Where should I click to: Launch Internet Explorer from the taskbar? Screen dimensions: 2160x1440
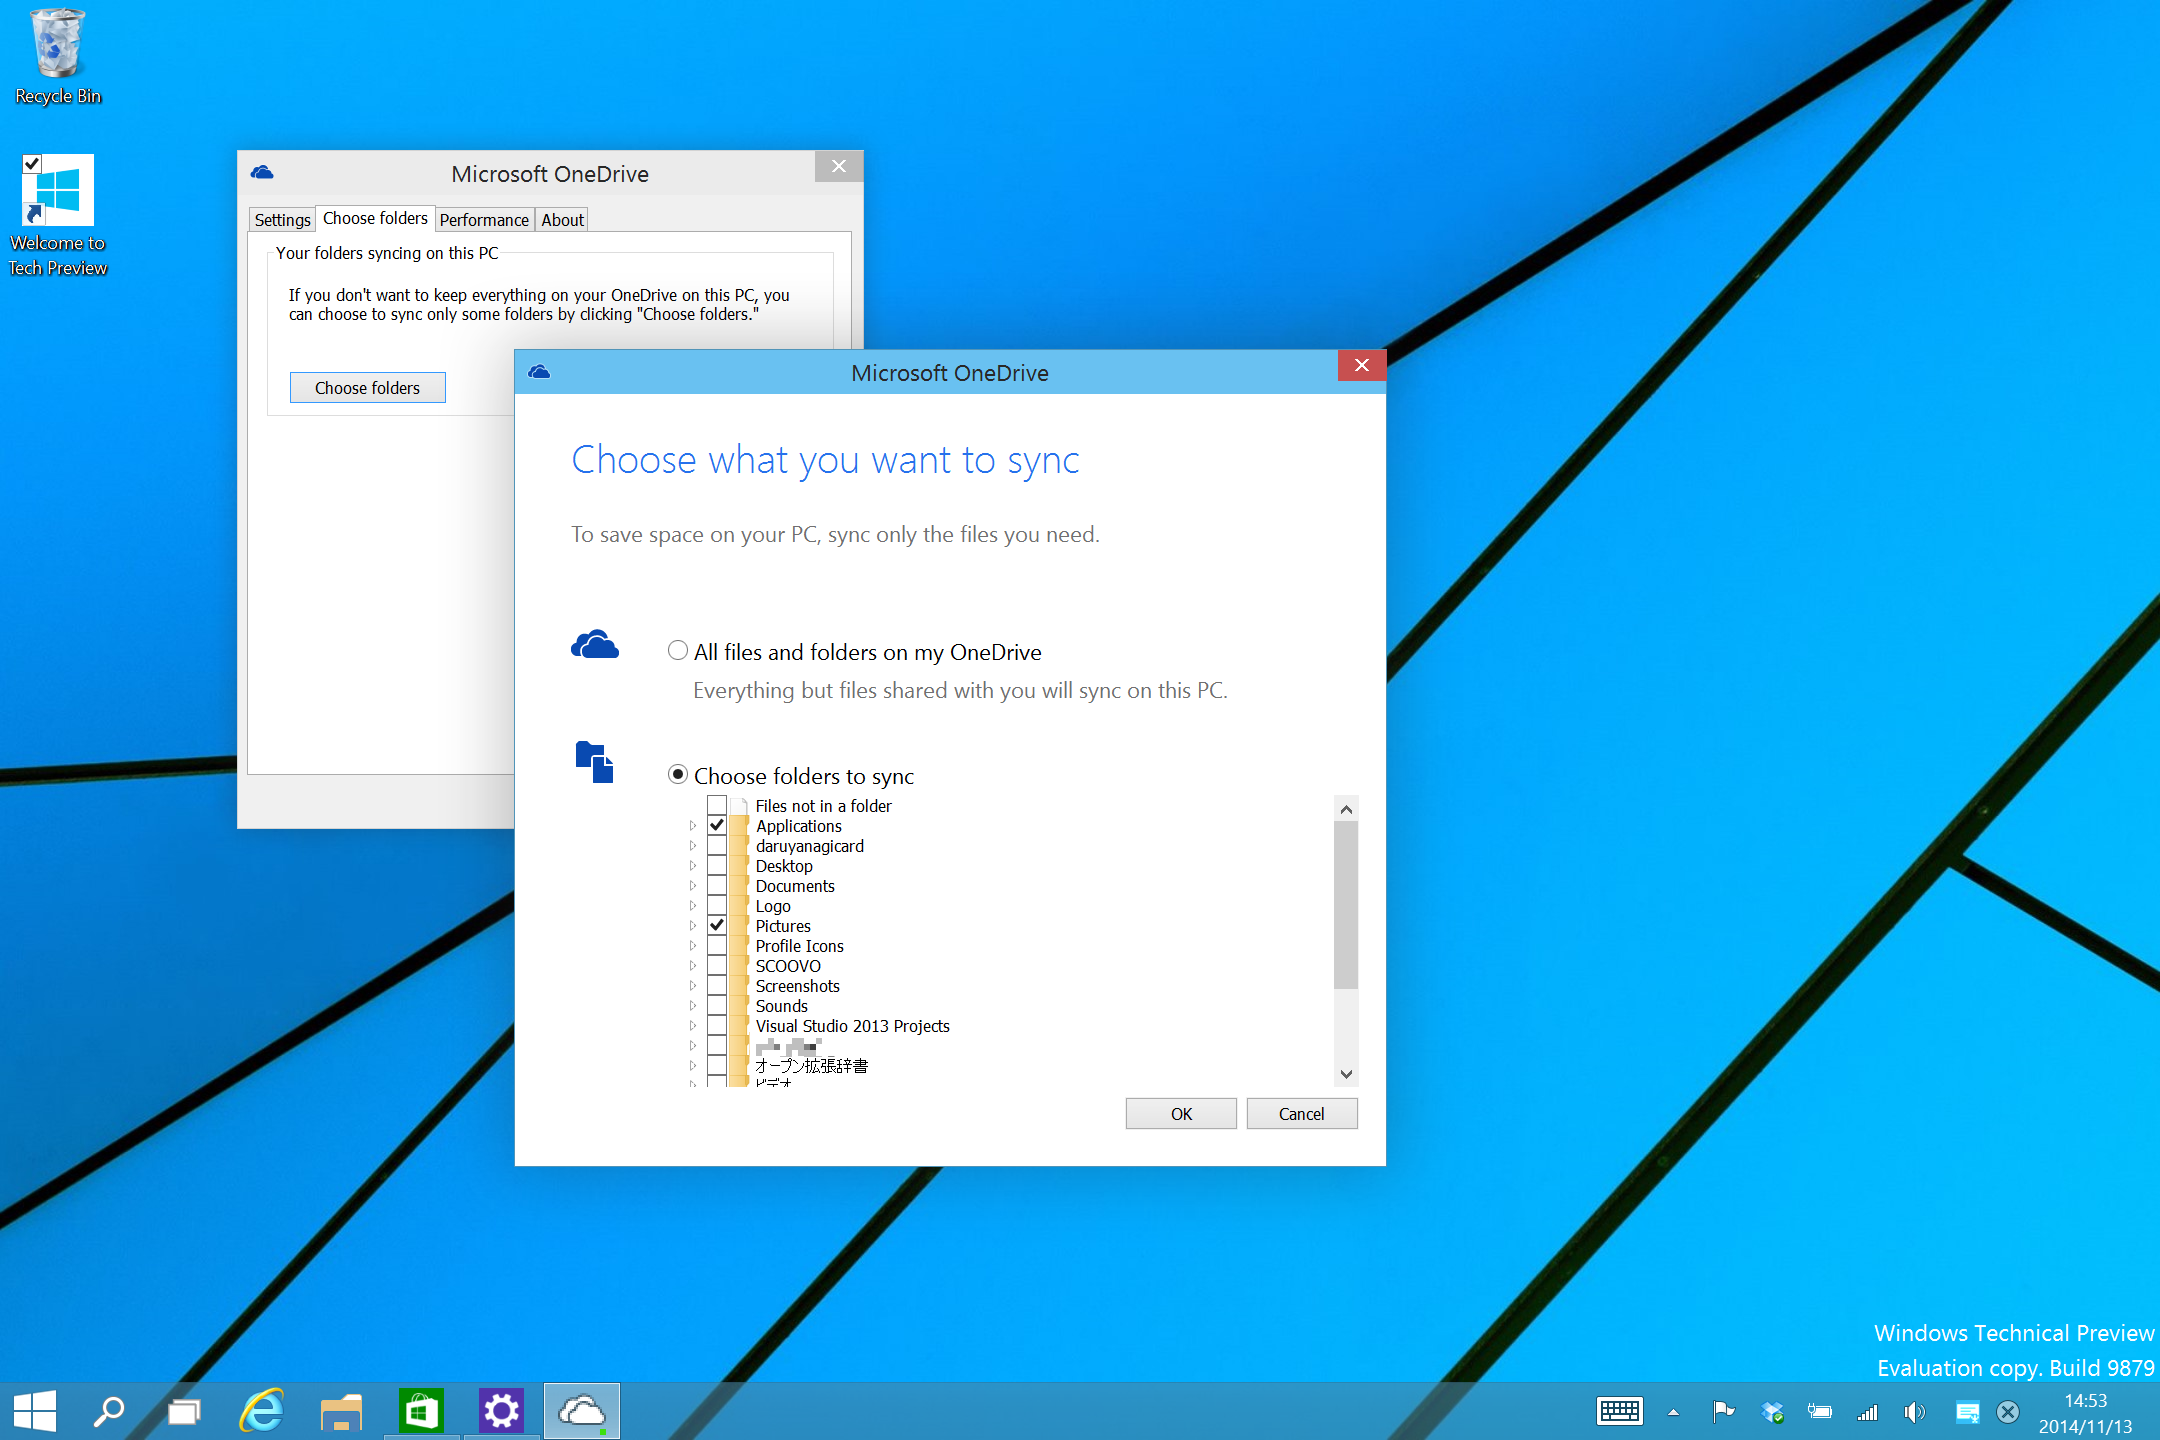(x=261, y=1410)
